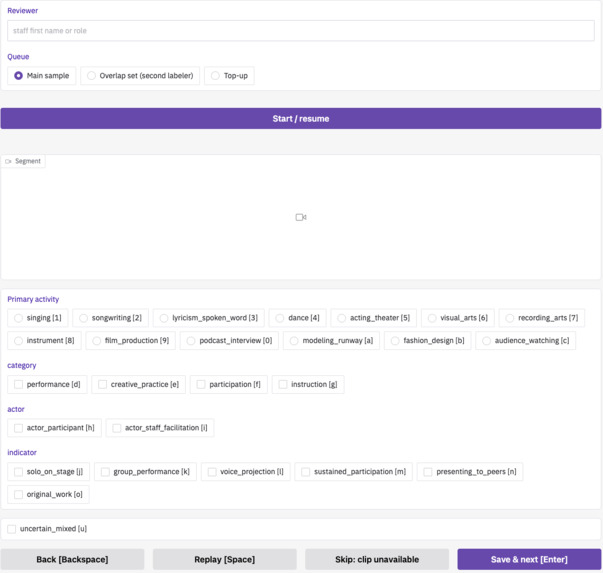Click the Reviewer name input field
The image size is (603, 573).
click(301, 31)
